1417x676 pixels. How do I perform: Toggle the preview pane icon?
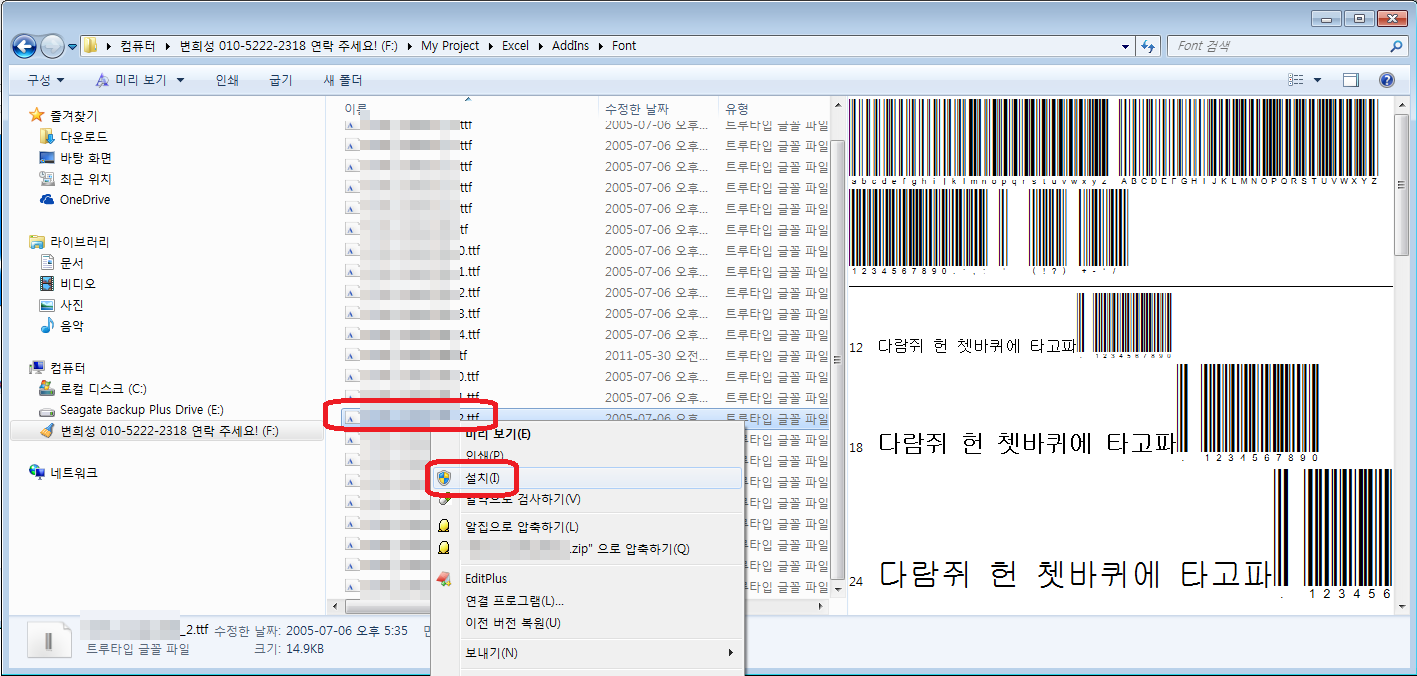pos(1351,80)
